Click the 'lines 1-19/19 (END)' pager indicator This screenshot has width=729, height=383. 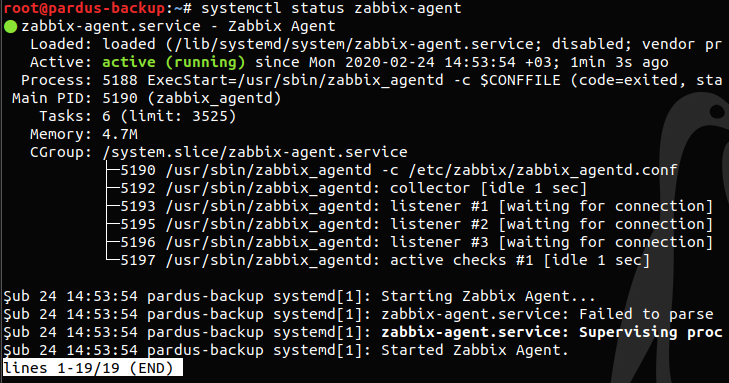coord(93,368)
